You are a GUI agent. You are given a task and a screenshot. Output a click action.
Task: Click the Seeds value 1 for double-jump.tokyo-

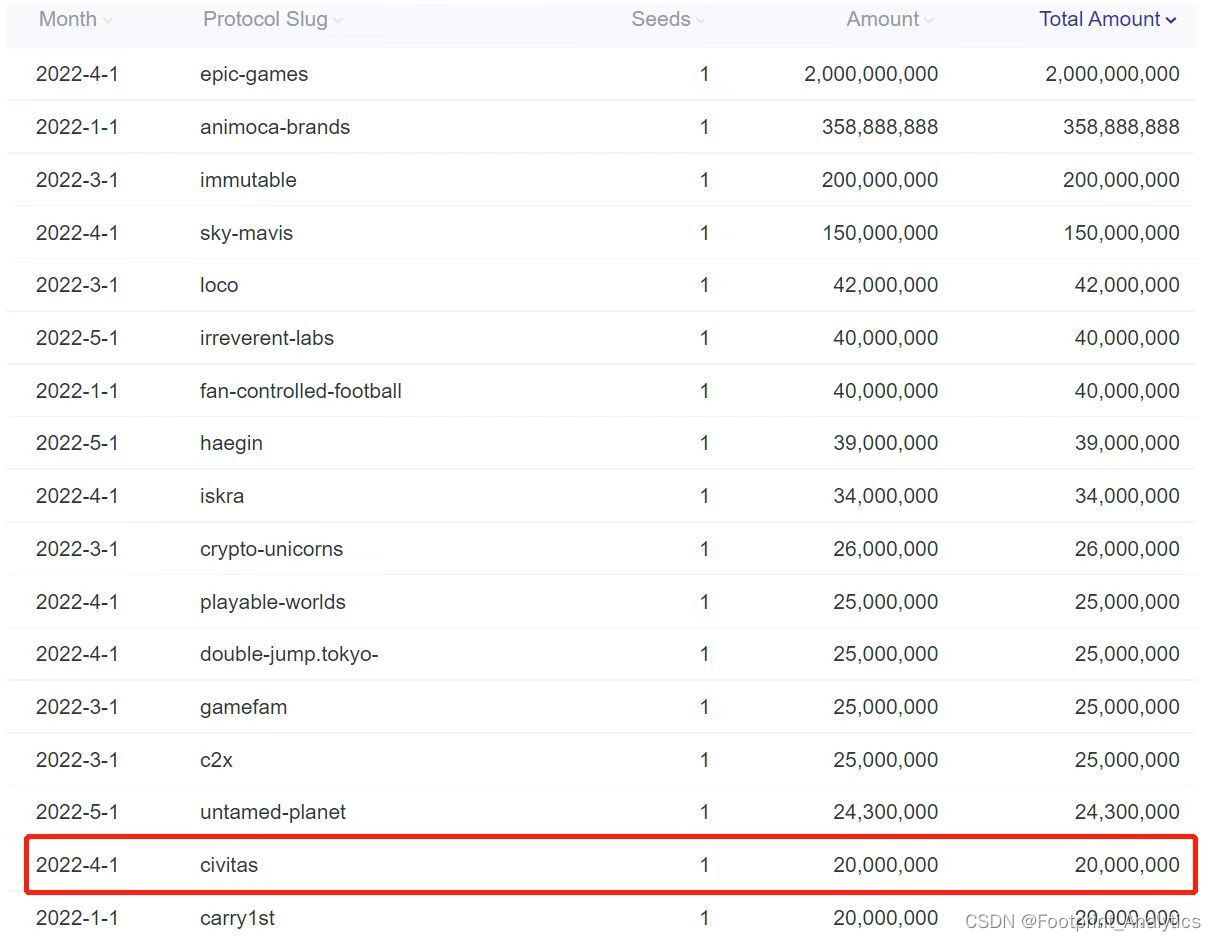coord(705,654)
